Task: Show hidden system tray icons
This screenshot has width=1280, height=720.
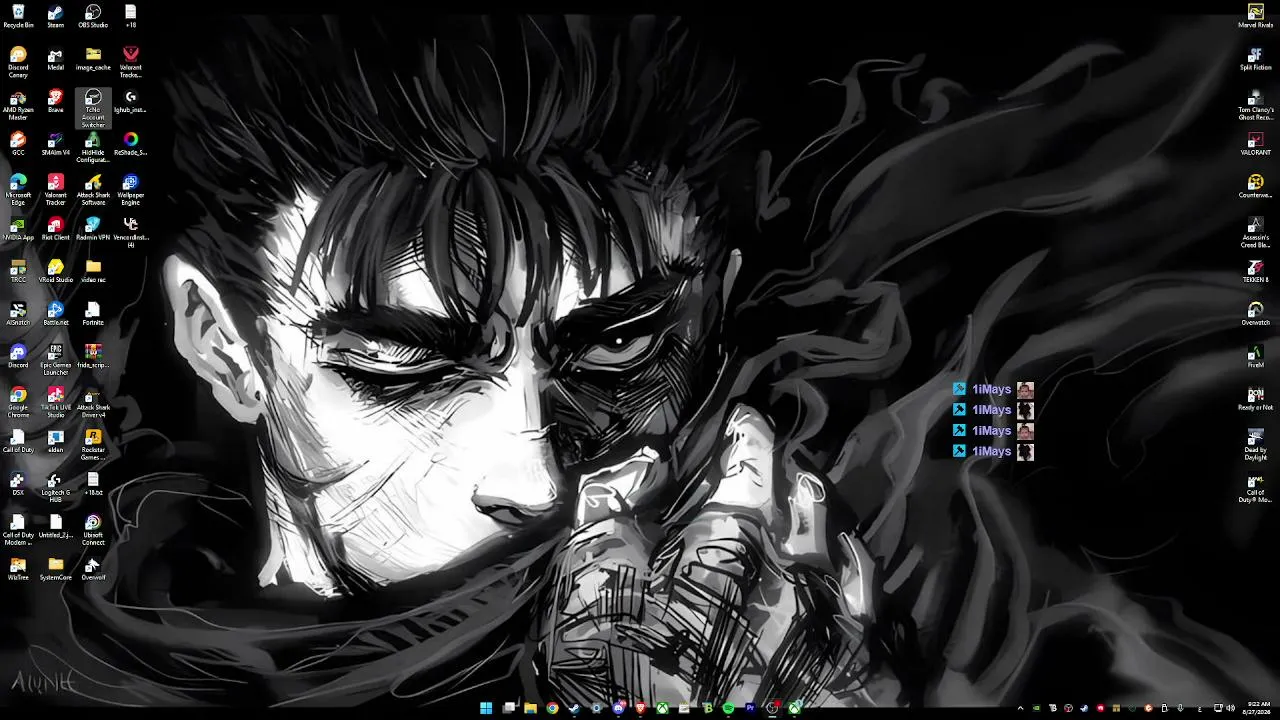Action: coord(1020,708)
